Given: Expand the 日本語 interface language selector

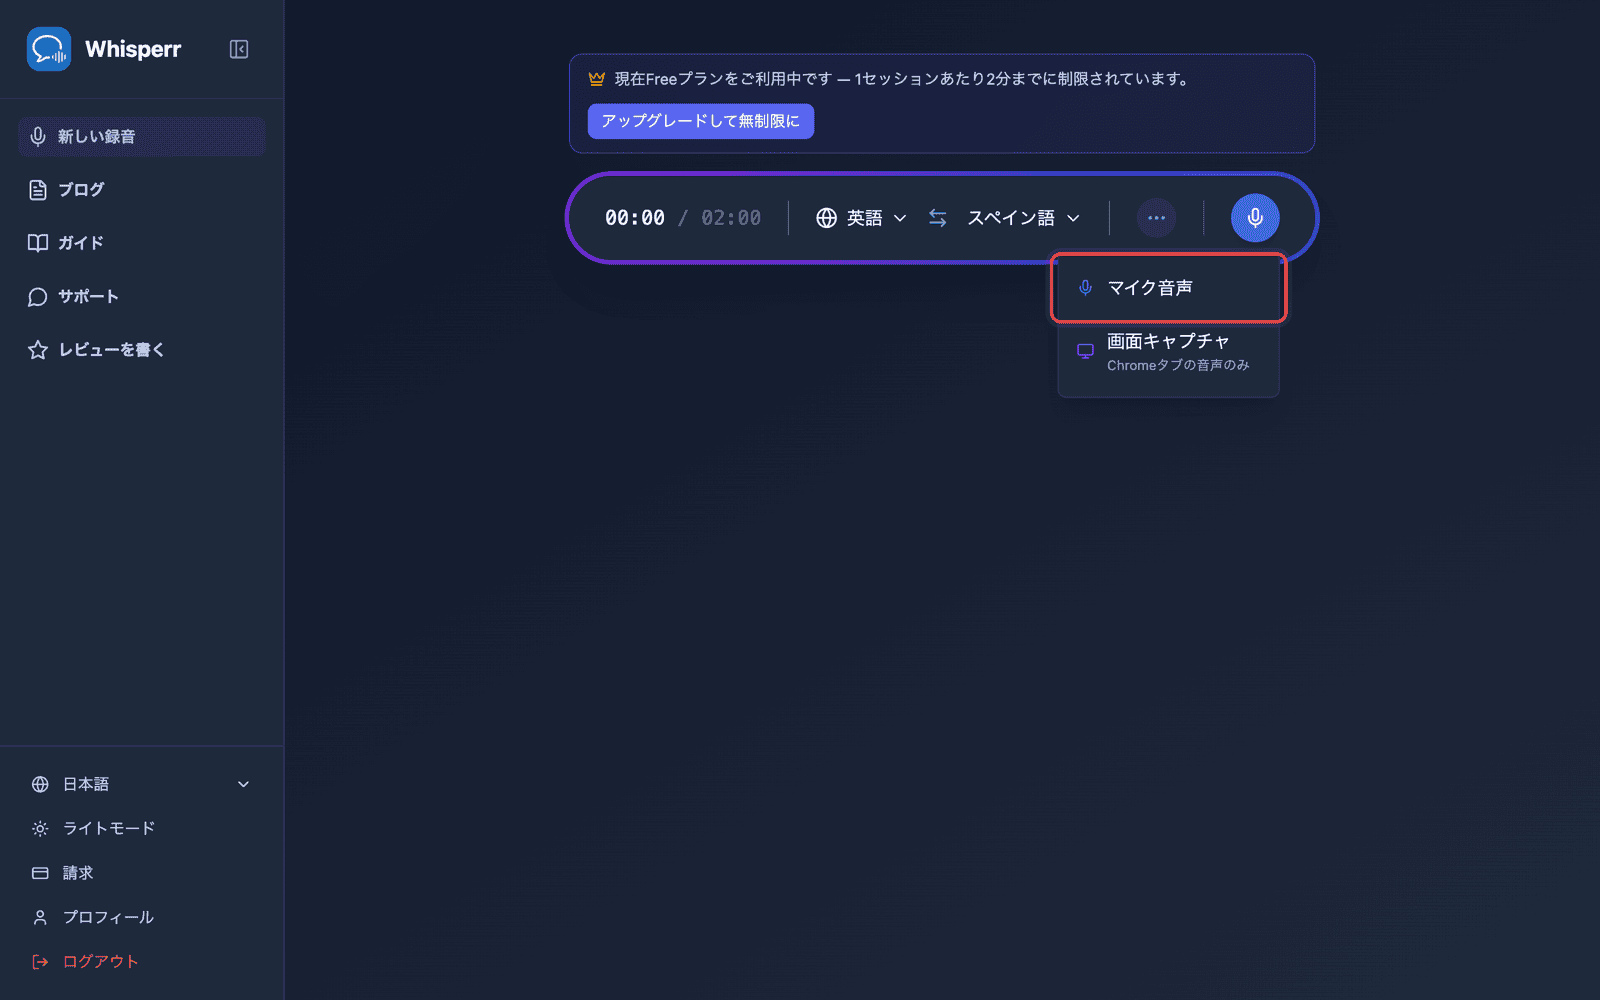Looking at the screenshot, I should point(141,784).
